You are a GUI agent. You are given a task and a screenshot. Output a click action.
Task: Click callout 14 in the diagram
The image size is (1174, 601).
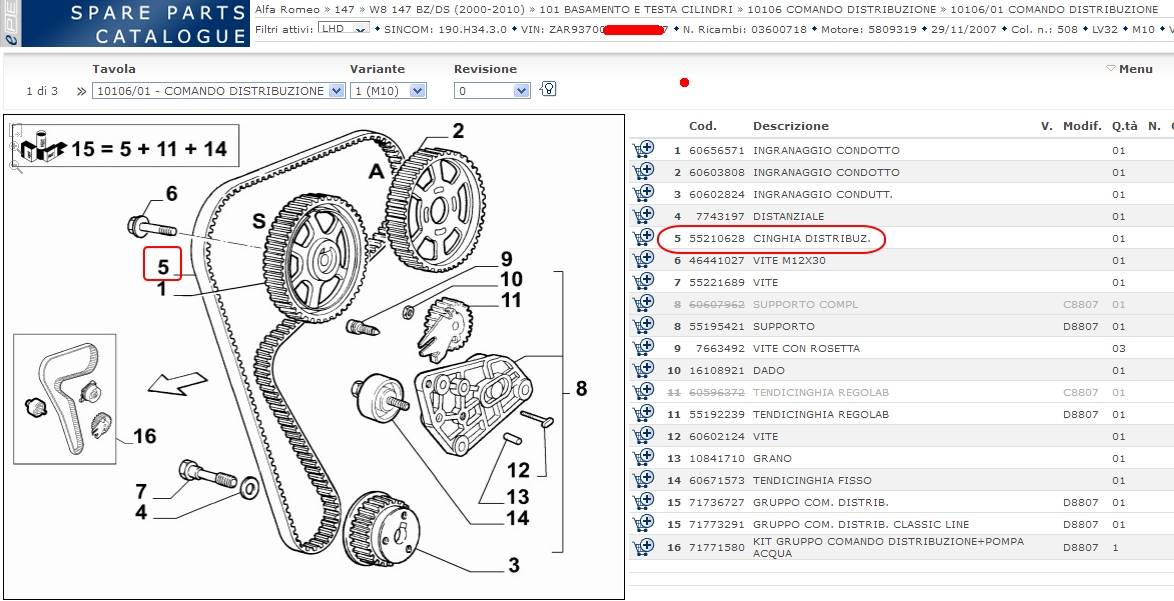coord(517,518)
